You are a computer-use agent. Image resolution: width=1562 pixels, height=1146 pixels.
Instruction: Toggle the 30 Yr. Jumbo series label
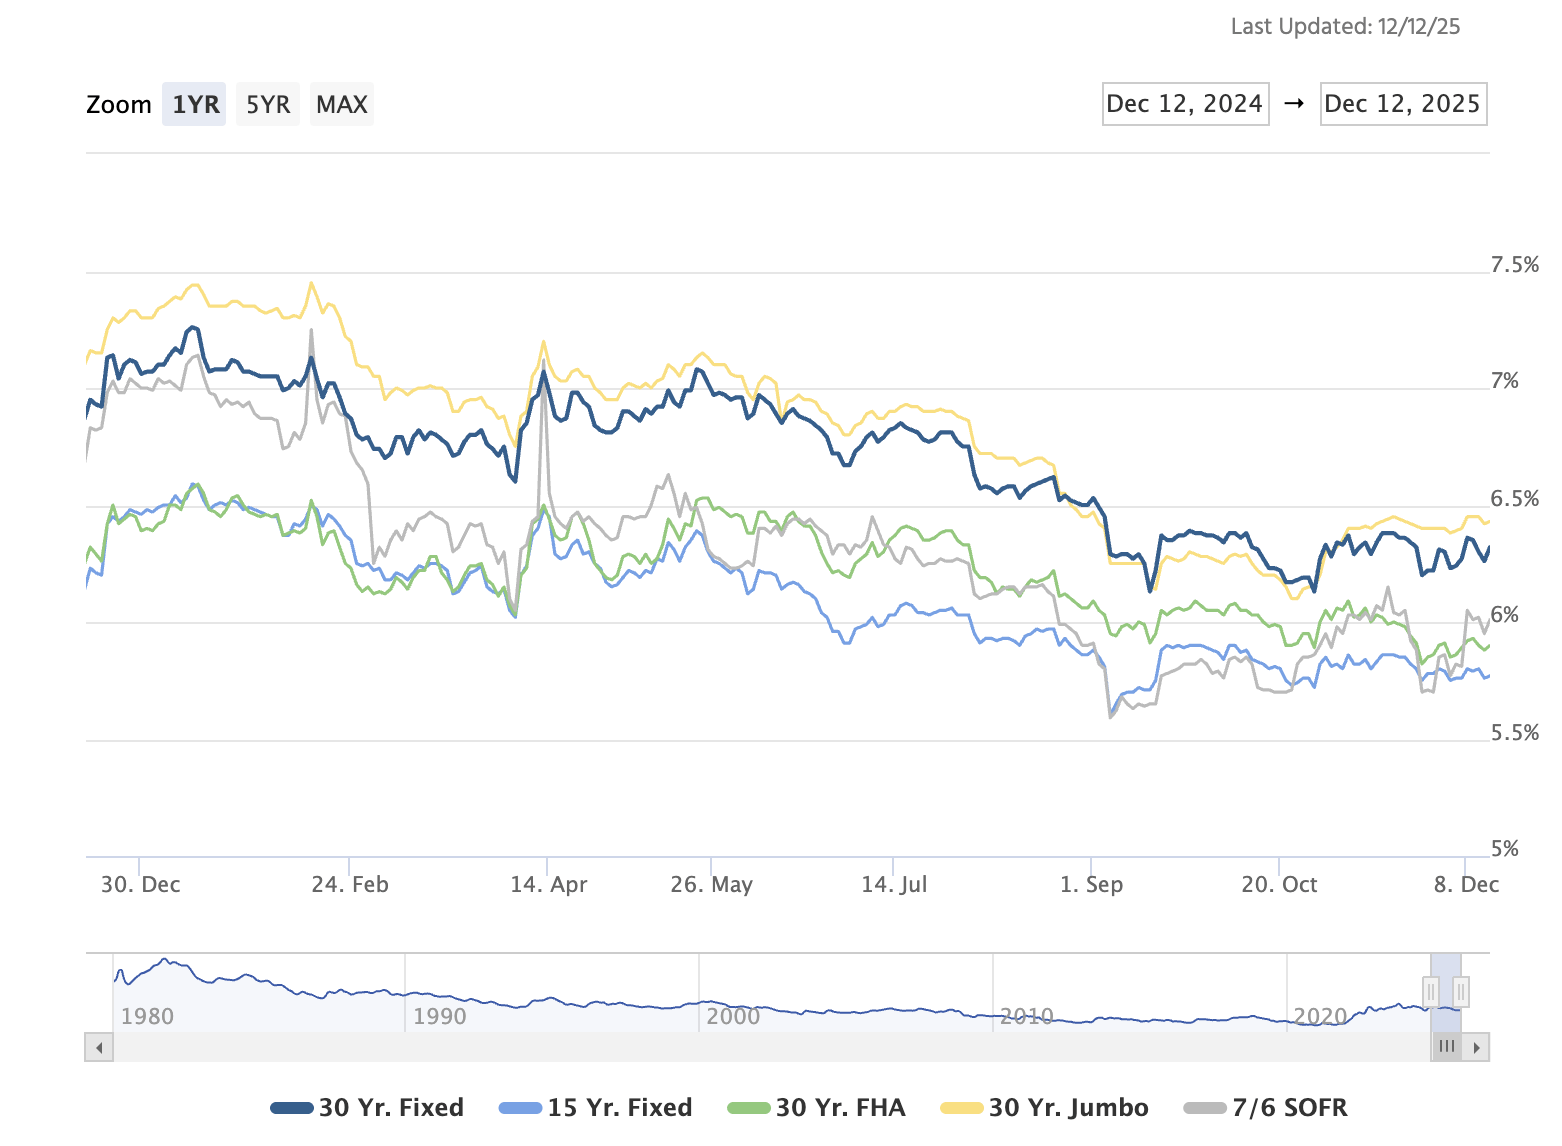[1068, 1108]
